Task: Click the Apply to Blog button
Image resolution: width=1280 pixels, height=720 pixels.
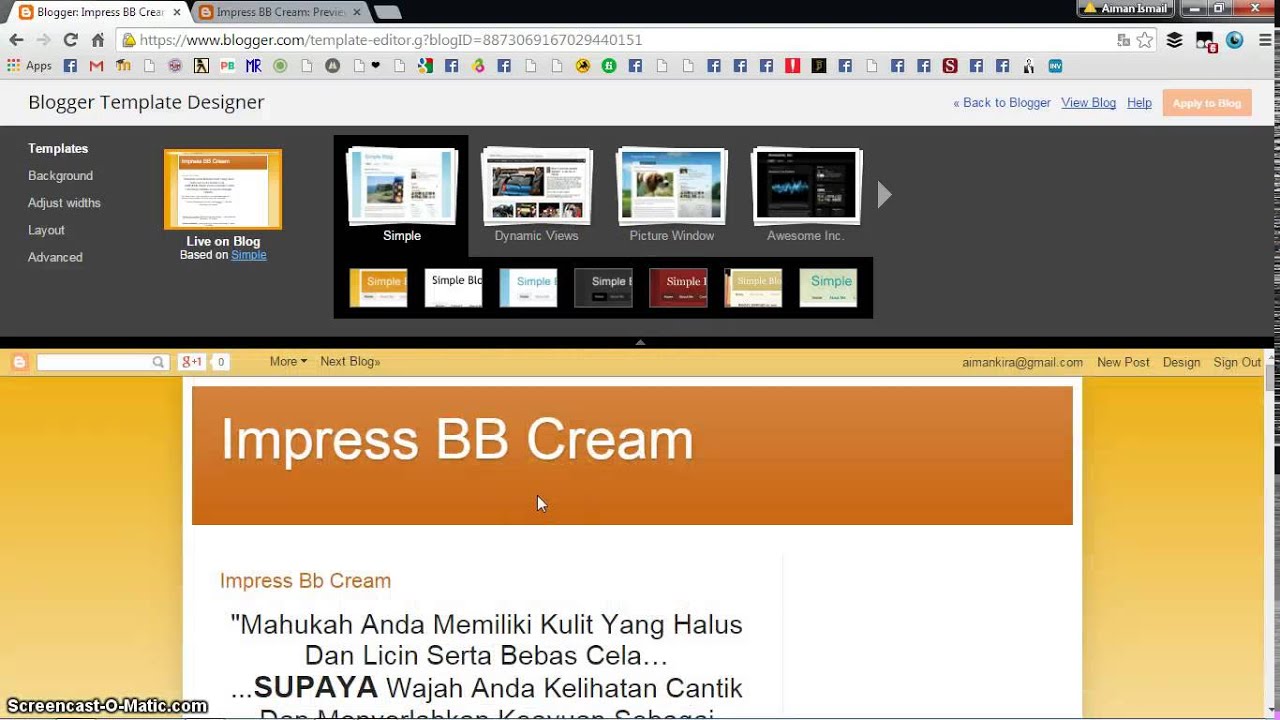Action: [1207, 103]
